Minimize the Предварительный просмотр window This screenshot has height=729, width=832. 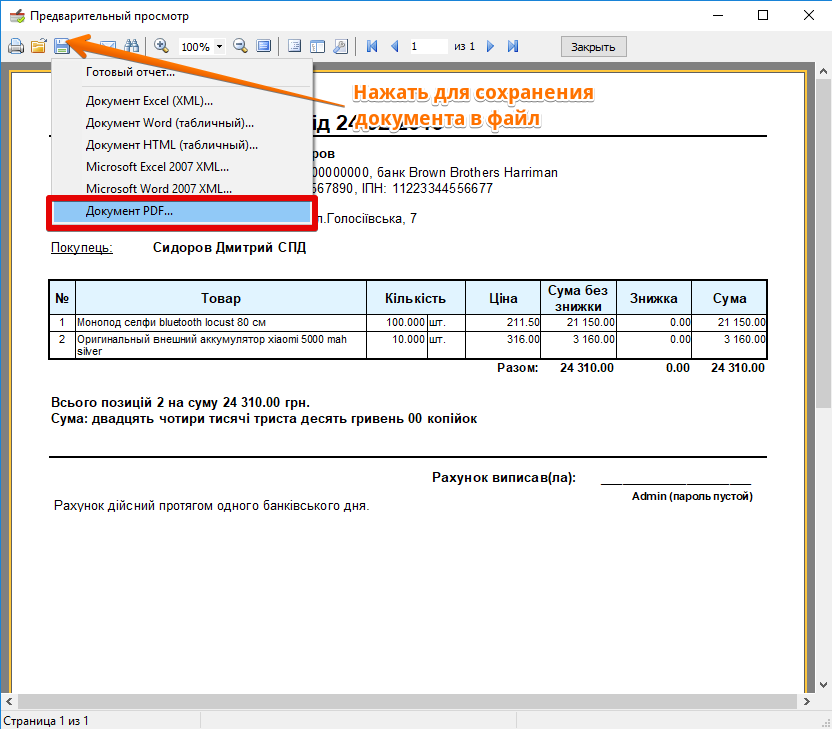(718, 15)
